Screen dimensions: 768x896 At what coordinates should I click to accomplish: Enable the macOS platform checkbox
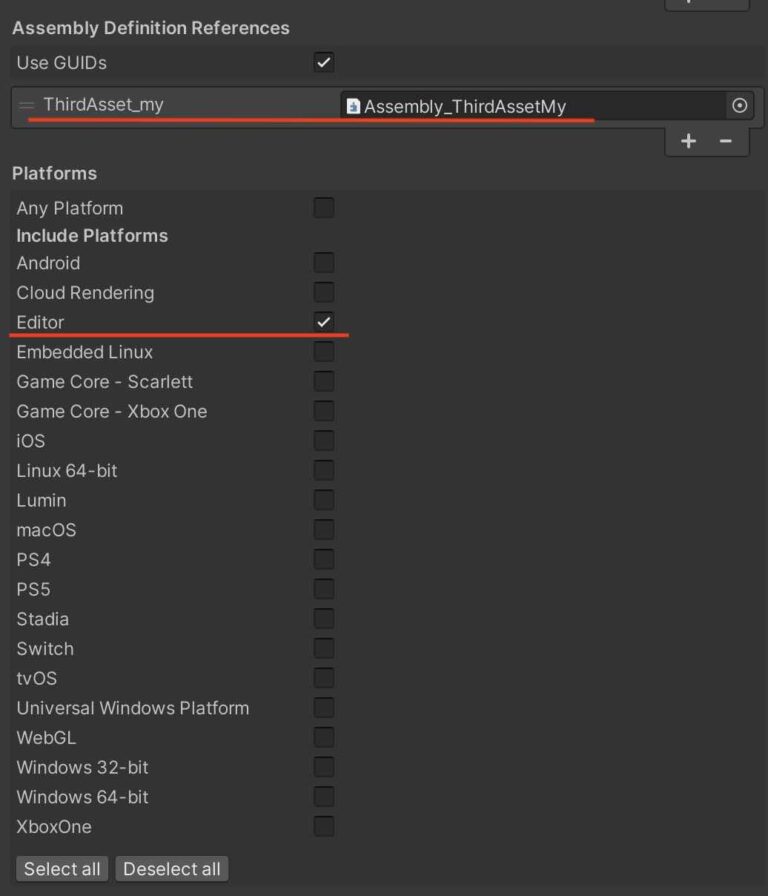point(322,529)
